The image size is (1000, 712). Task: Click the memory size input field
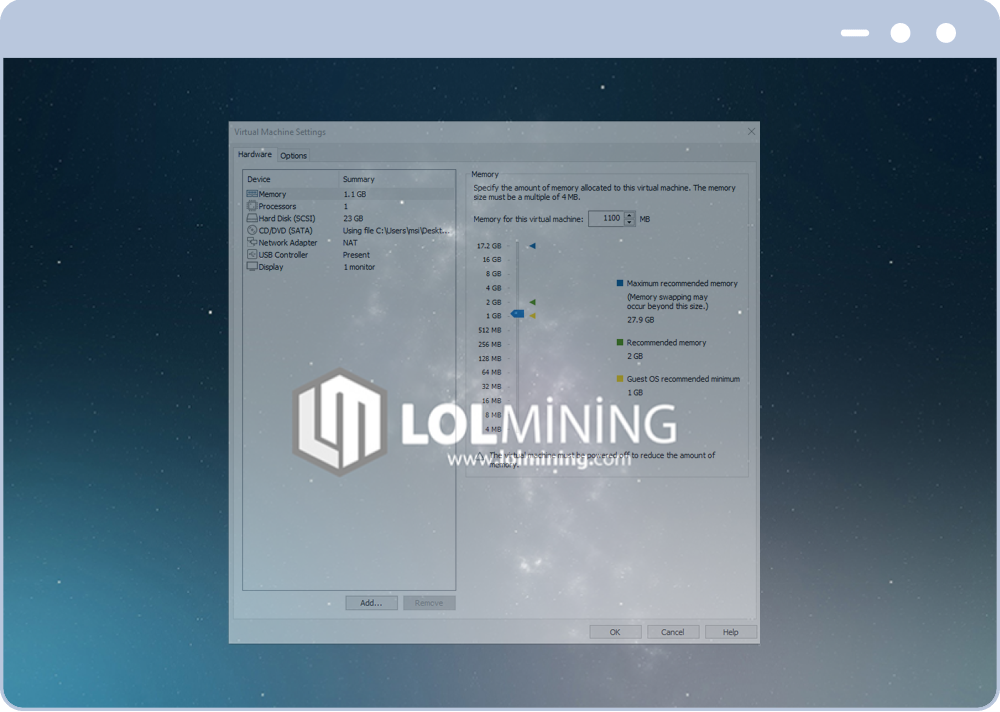tap(606, 218)
